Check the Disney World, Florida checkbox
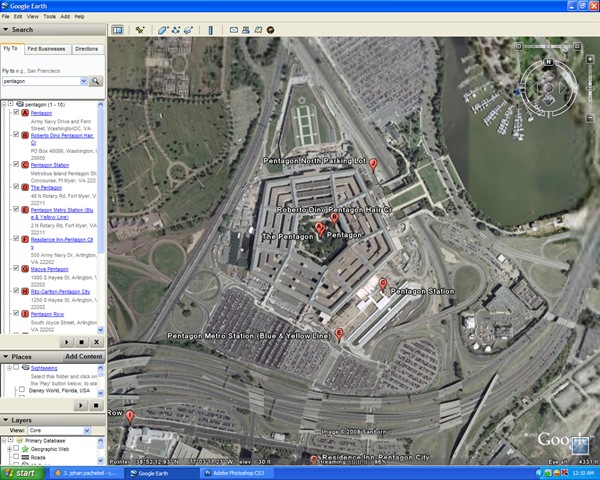The width and height of the screenshot is (600, 480). [22, 390]
